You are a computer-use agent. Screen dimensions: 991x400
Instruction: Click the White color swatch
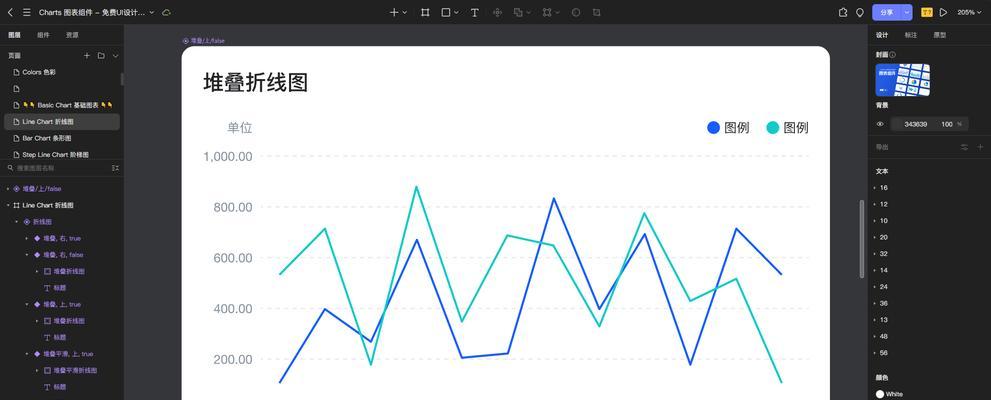(x=880, y=394)
